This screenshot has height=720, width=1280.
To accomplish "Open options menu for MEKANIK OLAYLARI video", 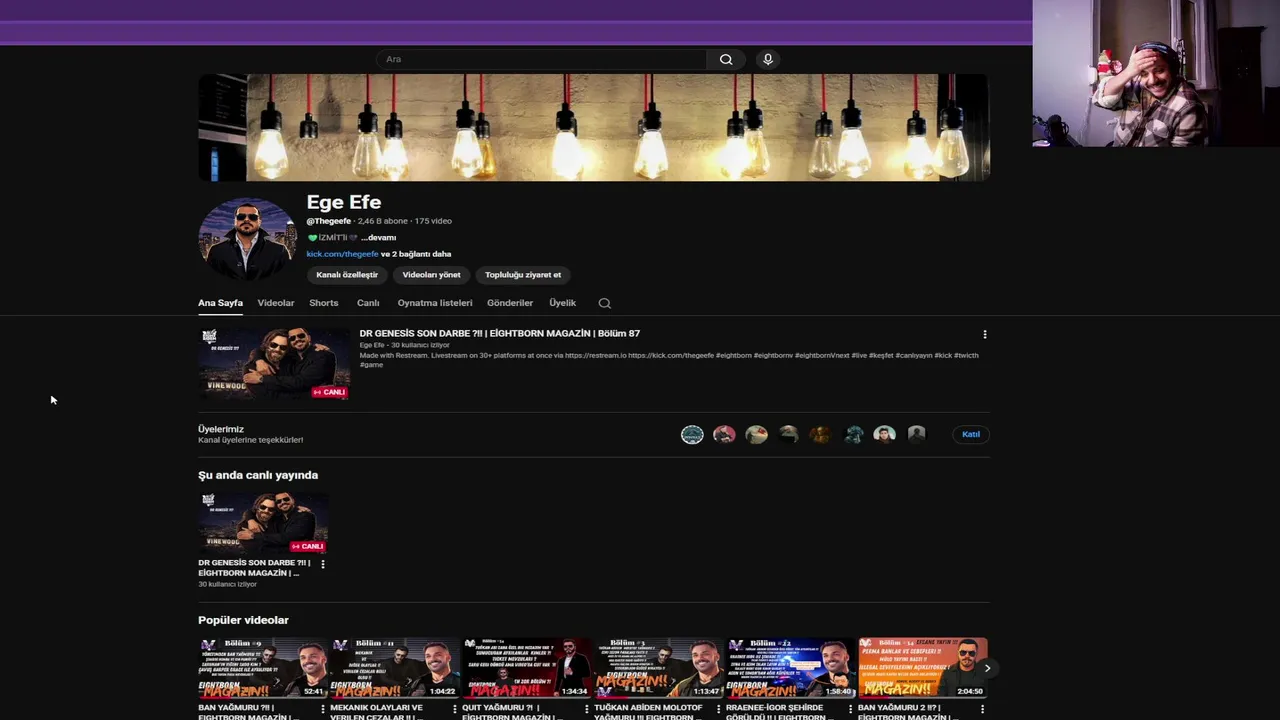I will pos(454,709).
